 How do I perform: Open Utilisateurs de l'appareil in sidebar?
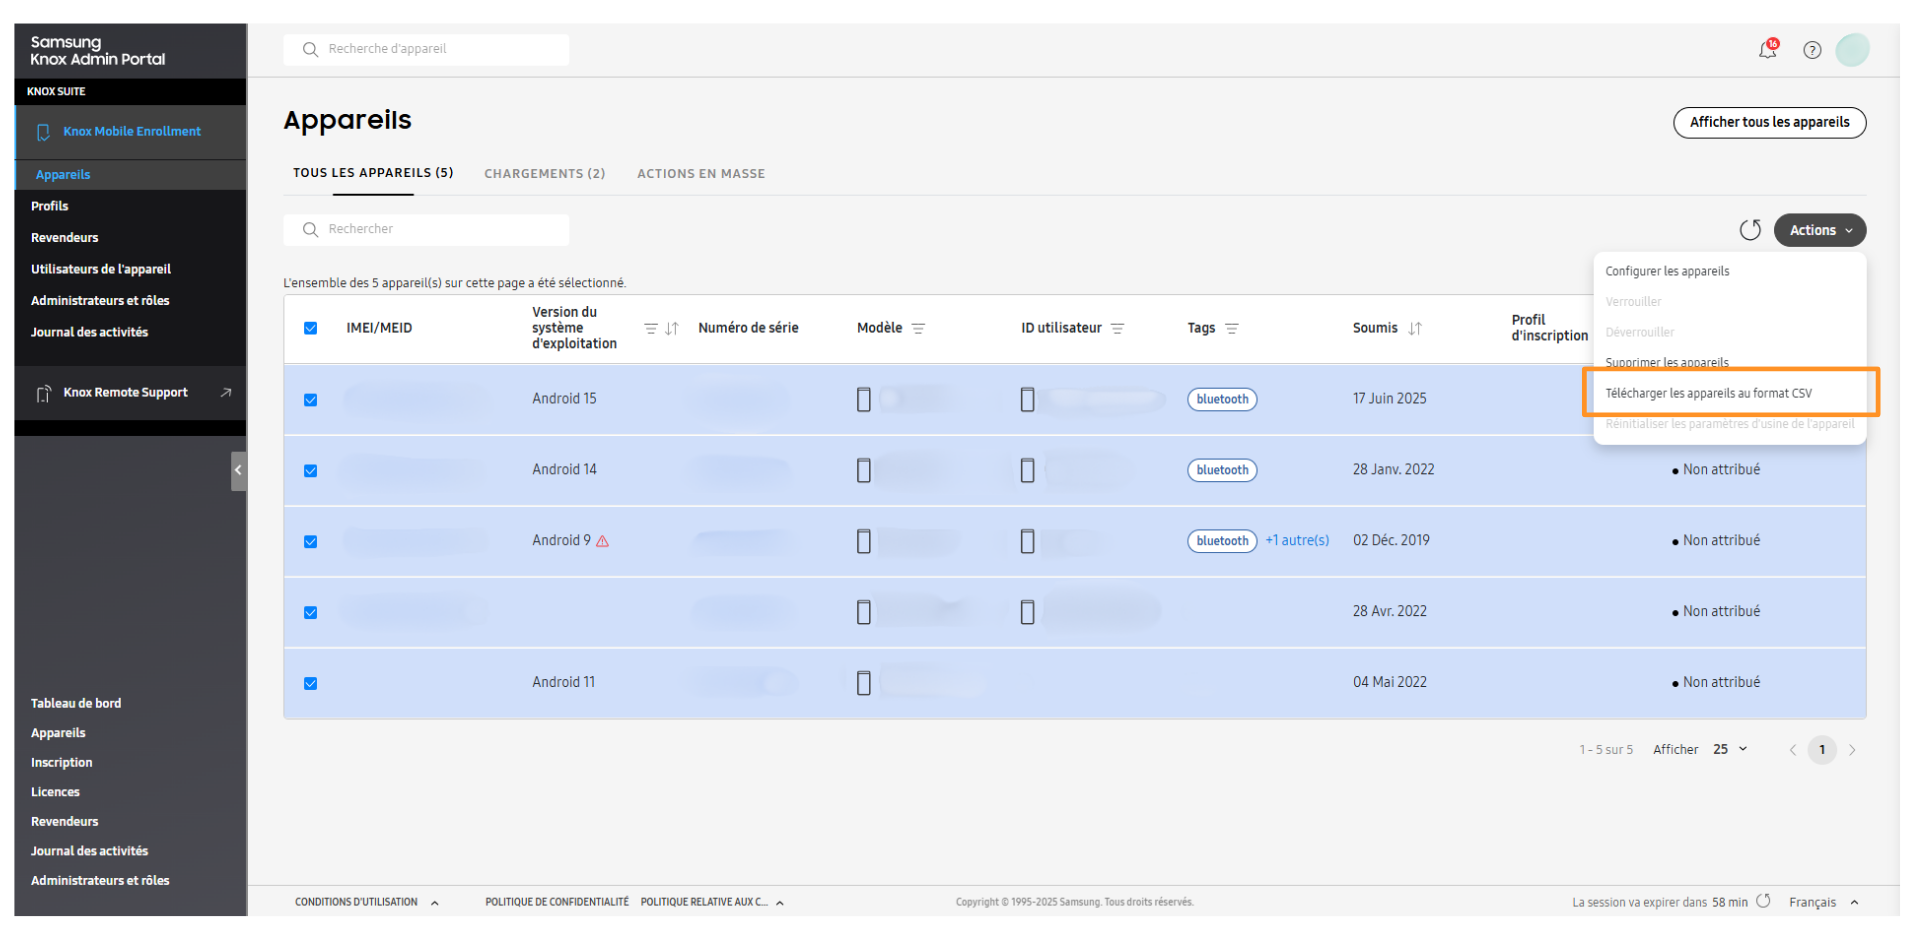pos(101,269)
